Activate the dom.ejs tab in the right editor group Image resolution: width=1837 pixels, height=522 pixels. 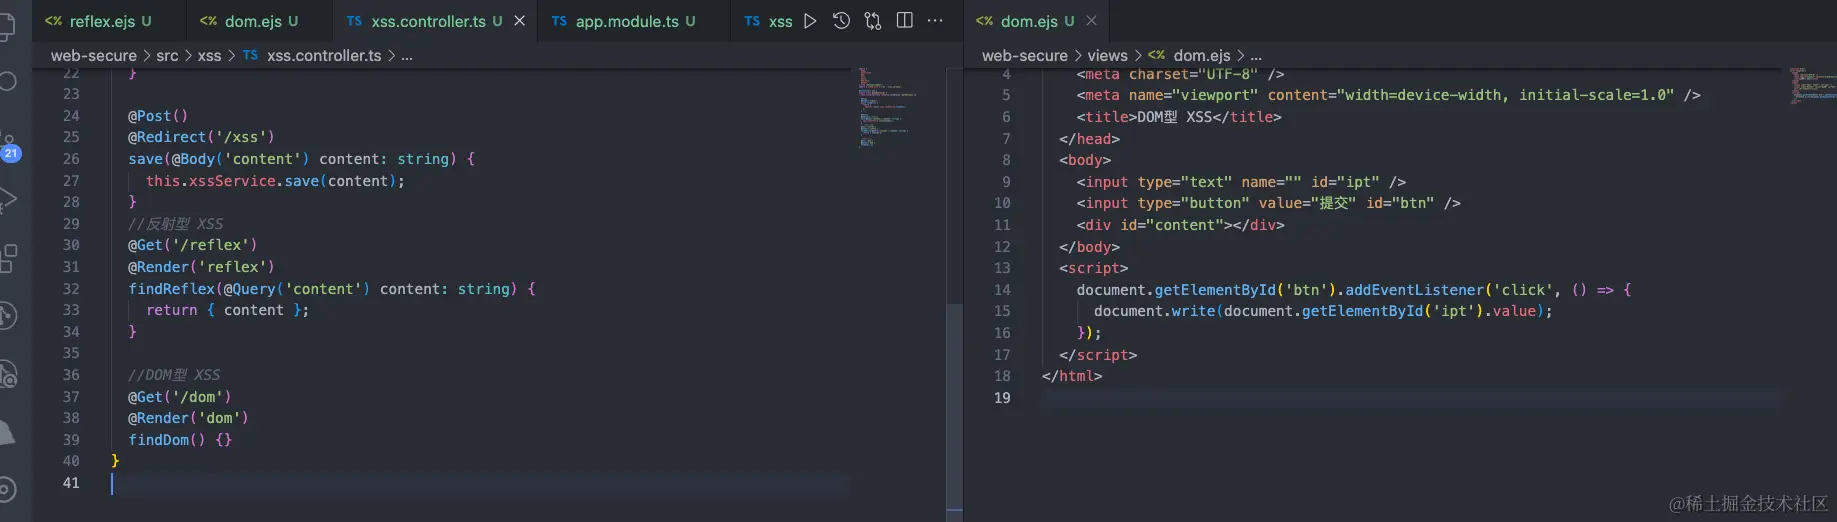[1037, 21]
